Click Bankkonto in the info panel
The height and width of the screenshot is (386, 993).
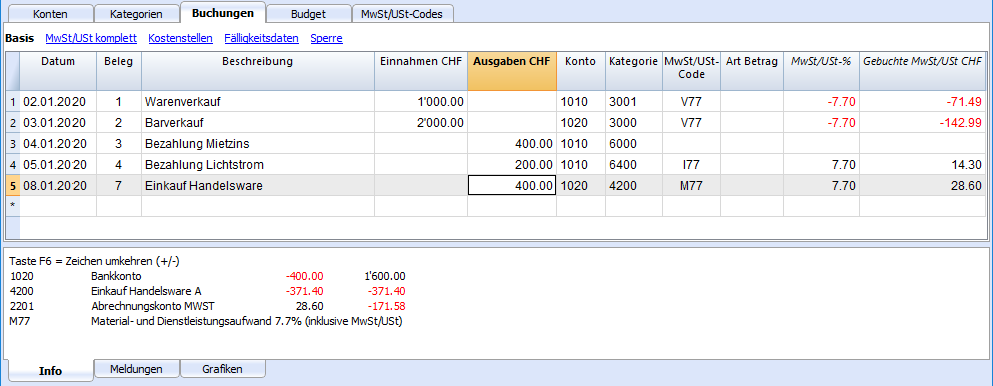117,276
